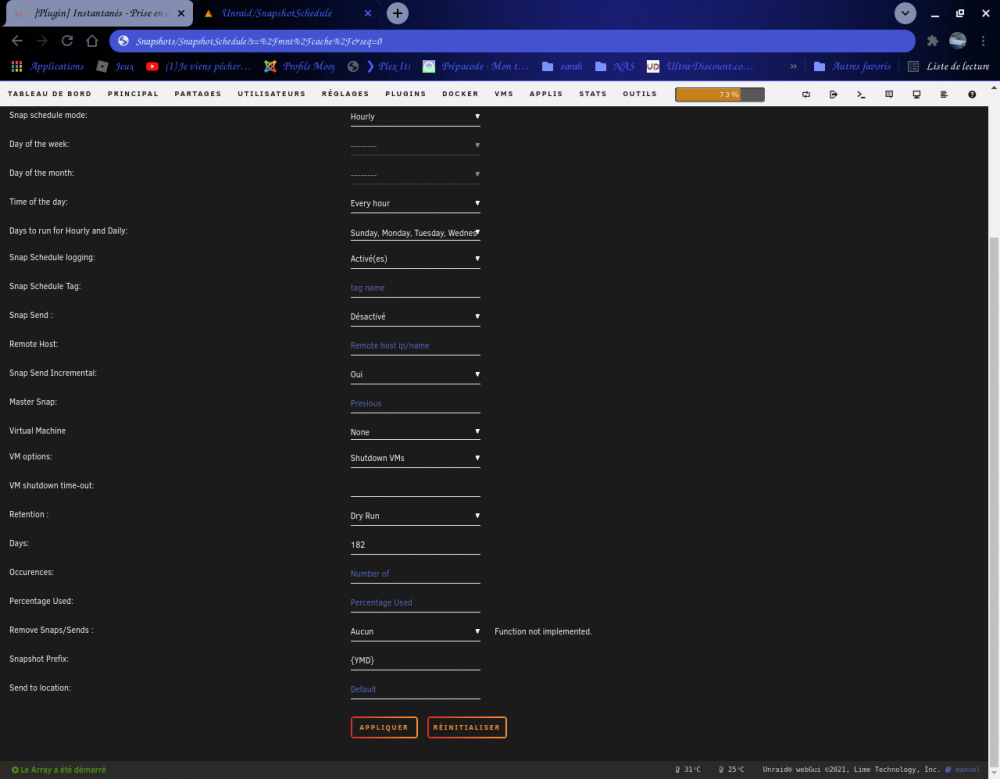Click the tab search chevron button

(905, 13)
